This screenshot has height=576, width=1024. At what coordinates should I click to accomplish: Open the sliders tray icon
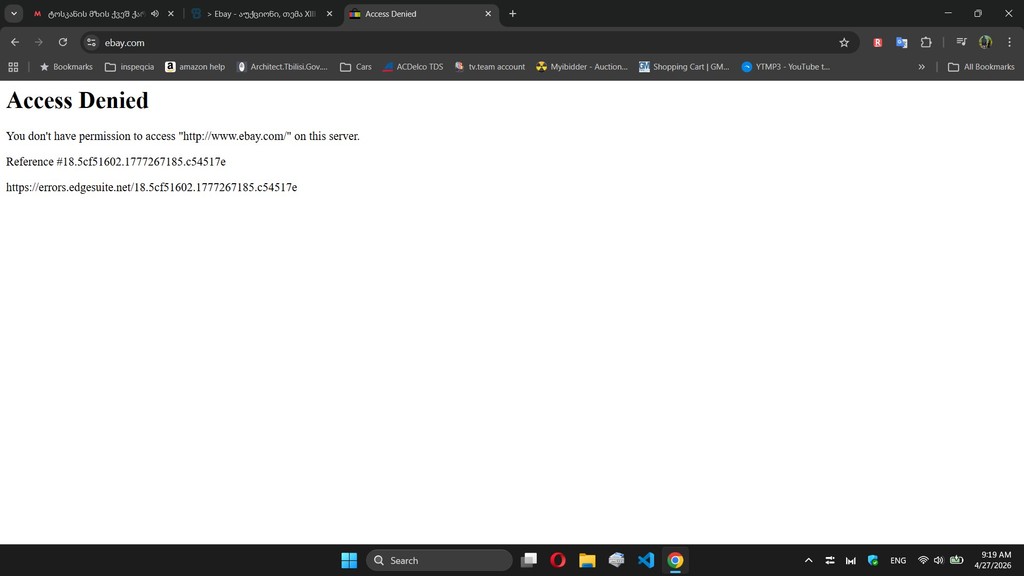pyautogui.click(x=830, y=560)
